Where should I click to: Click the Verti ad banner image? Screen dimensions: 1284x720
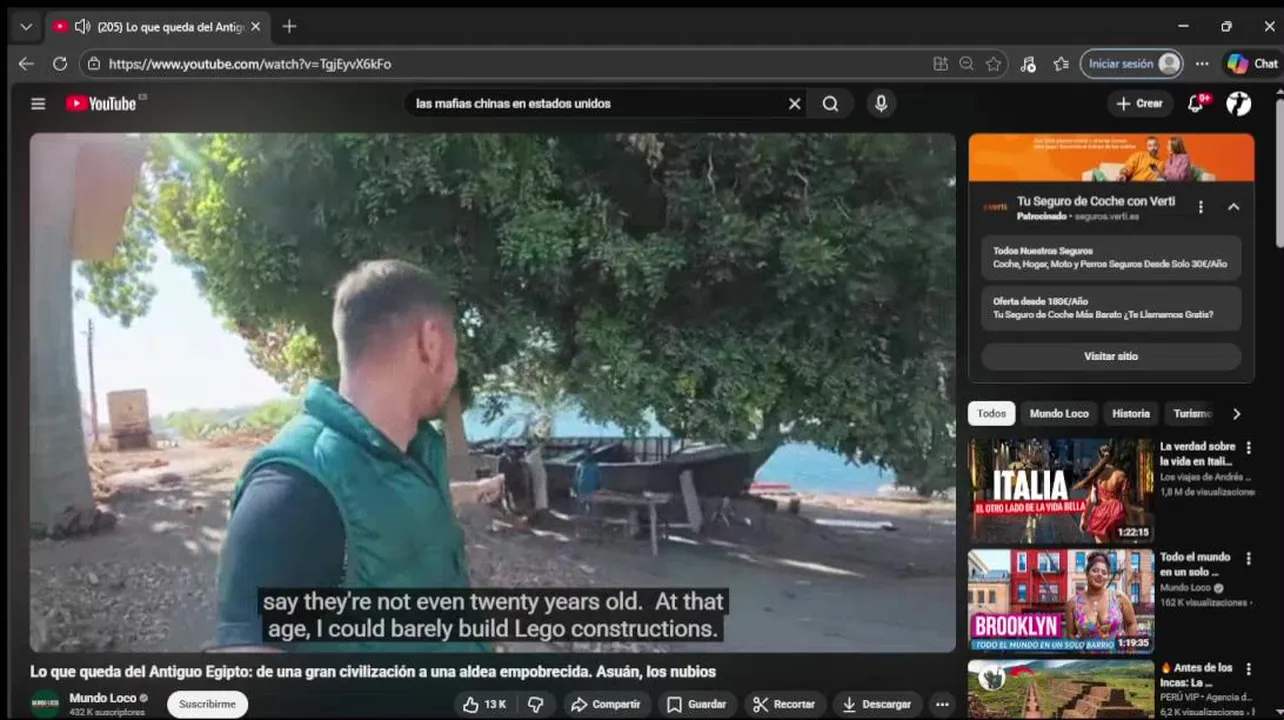point(1111,158)
